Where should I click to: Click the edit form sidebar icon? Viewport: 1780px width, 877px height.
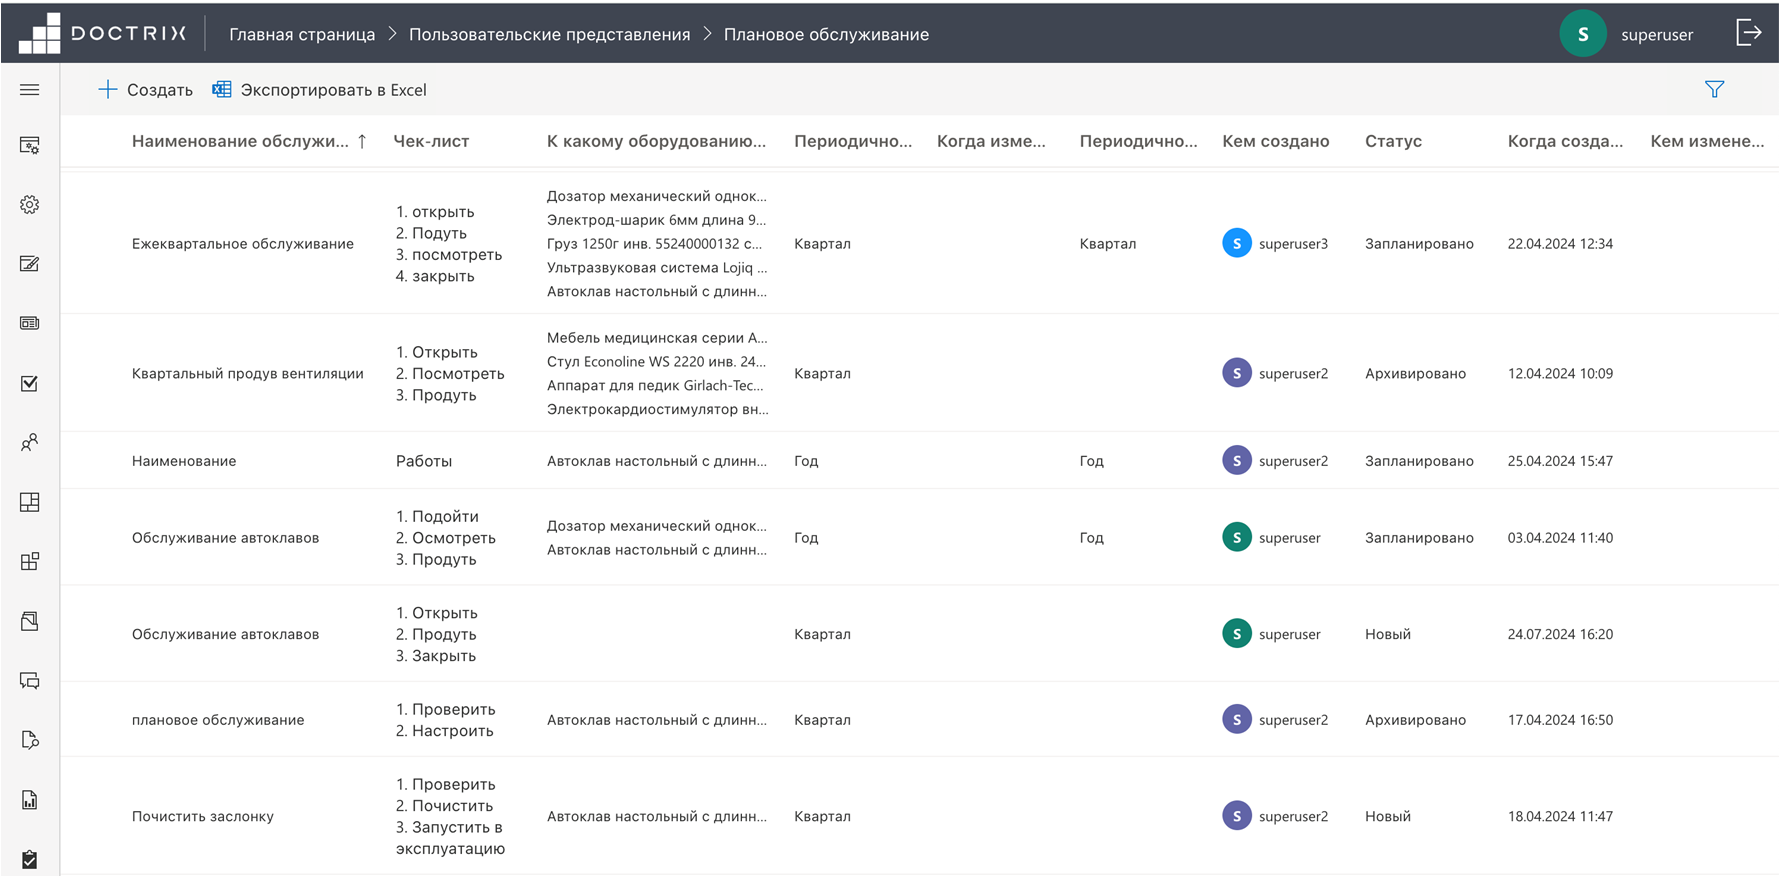pos(30,264)
